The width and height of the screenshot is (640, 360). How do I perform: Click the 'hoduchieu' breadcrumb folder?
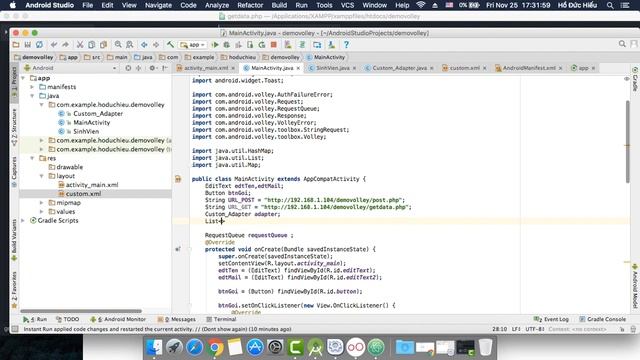[238, 57]
